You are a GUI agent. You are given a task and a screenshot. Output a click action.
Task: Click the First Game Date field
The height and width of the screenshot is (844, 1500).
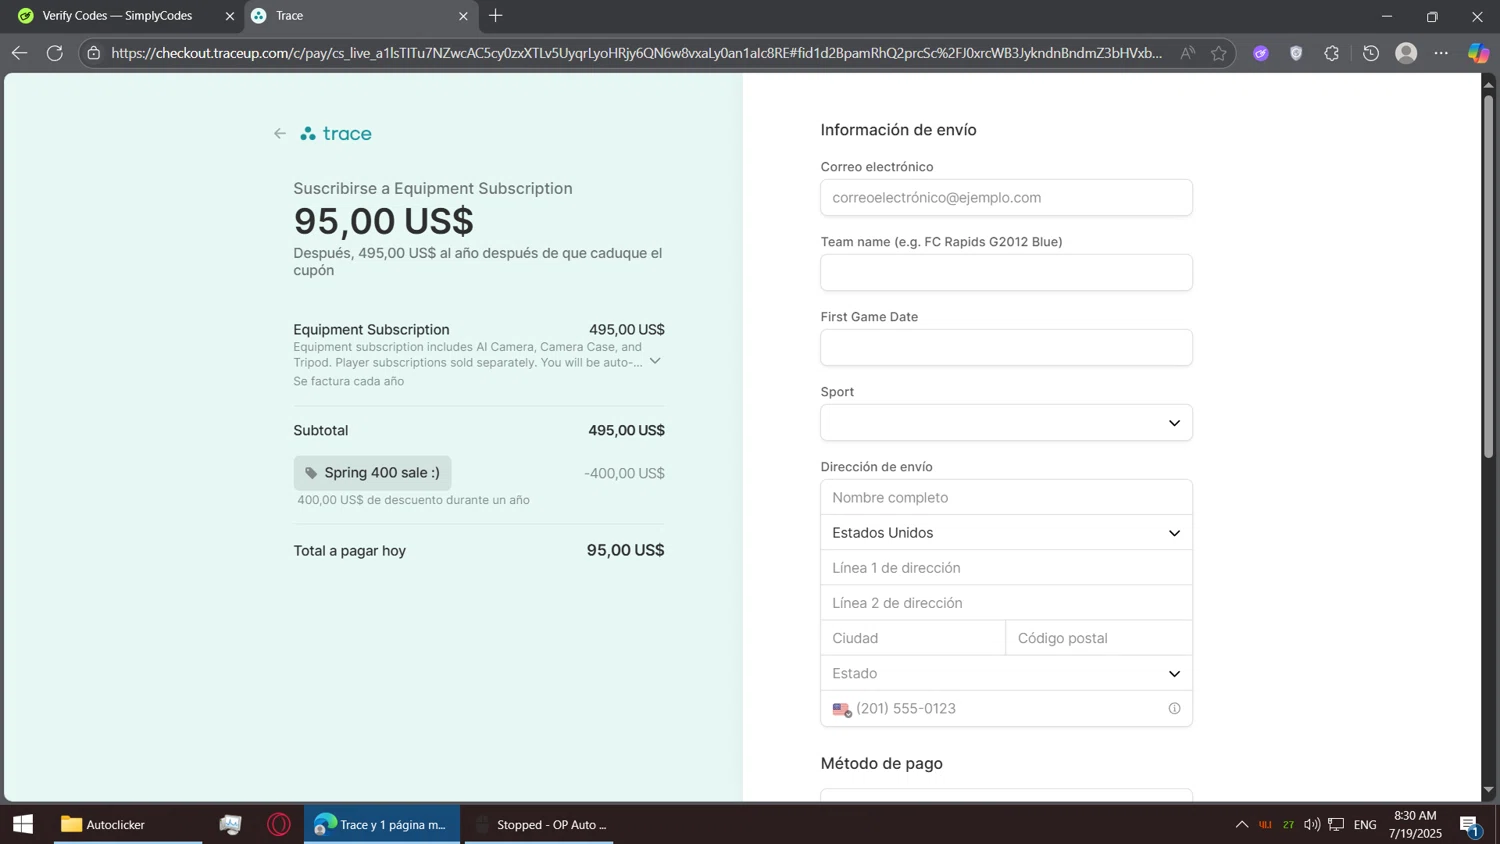click(x=1006, y=348)
